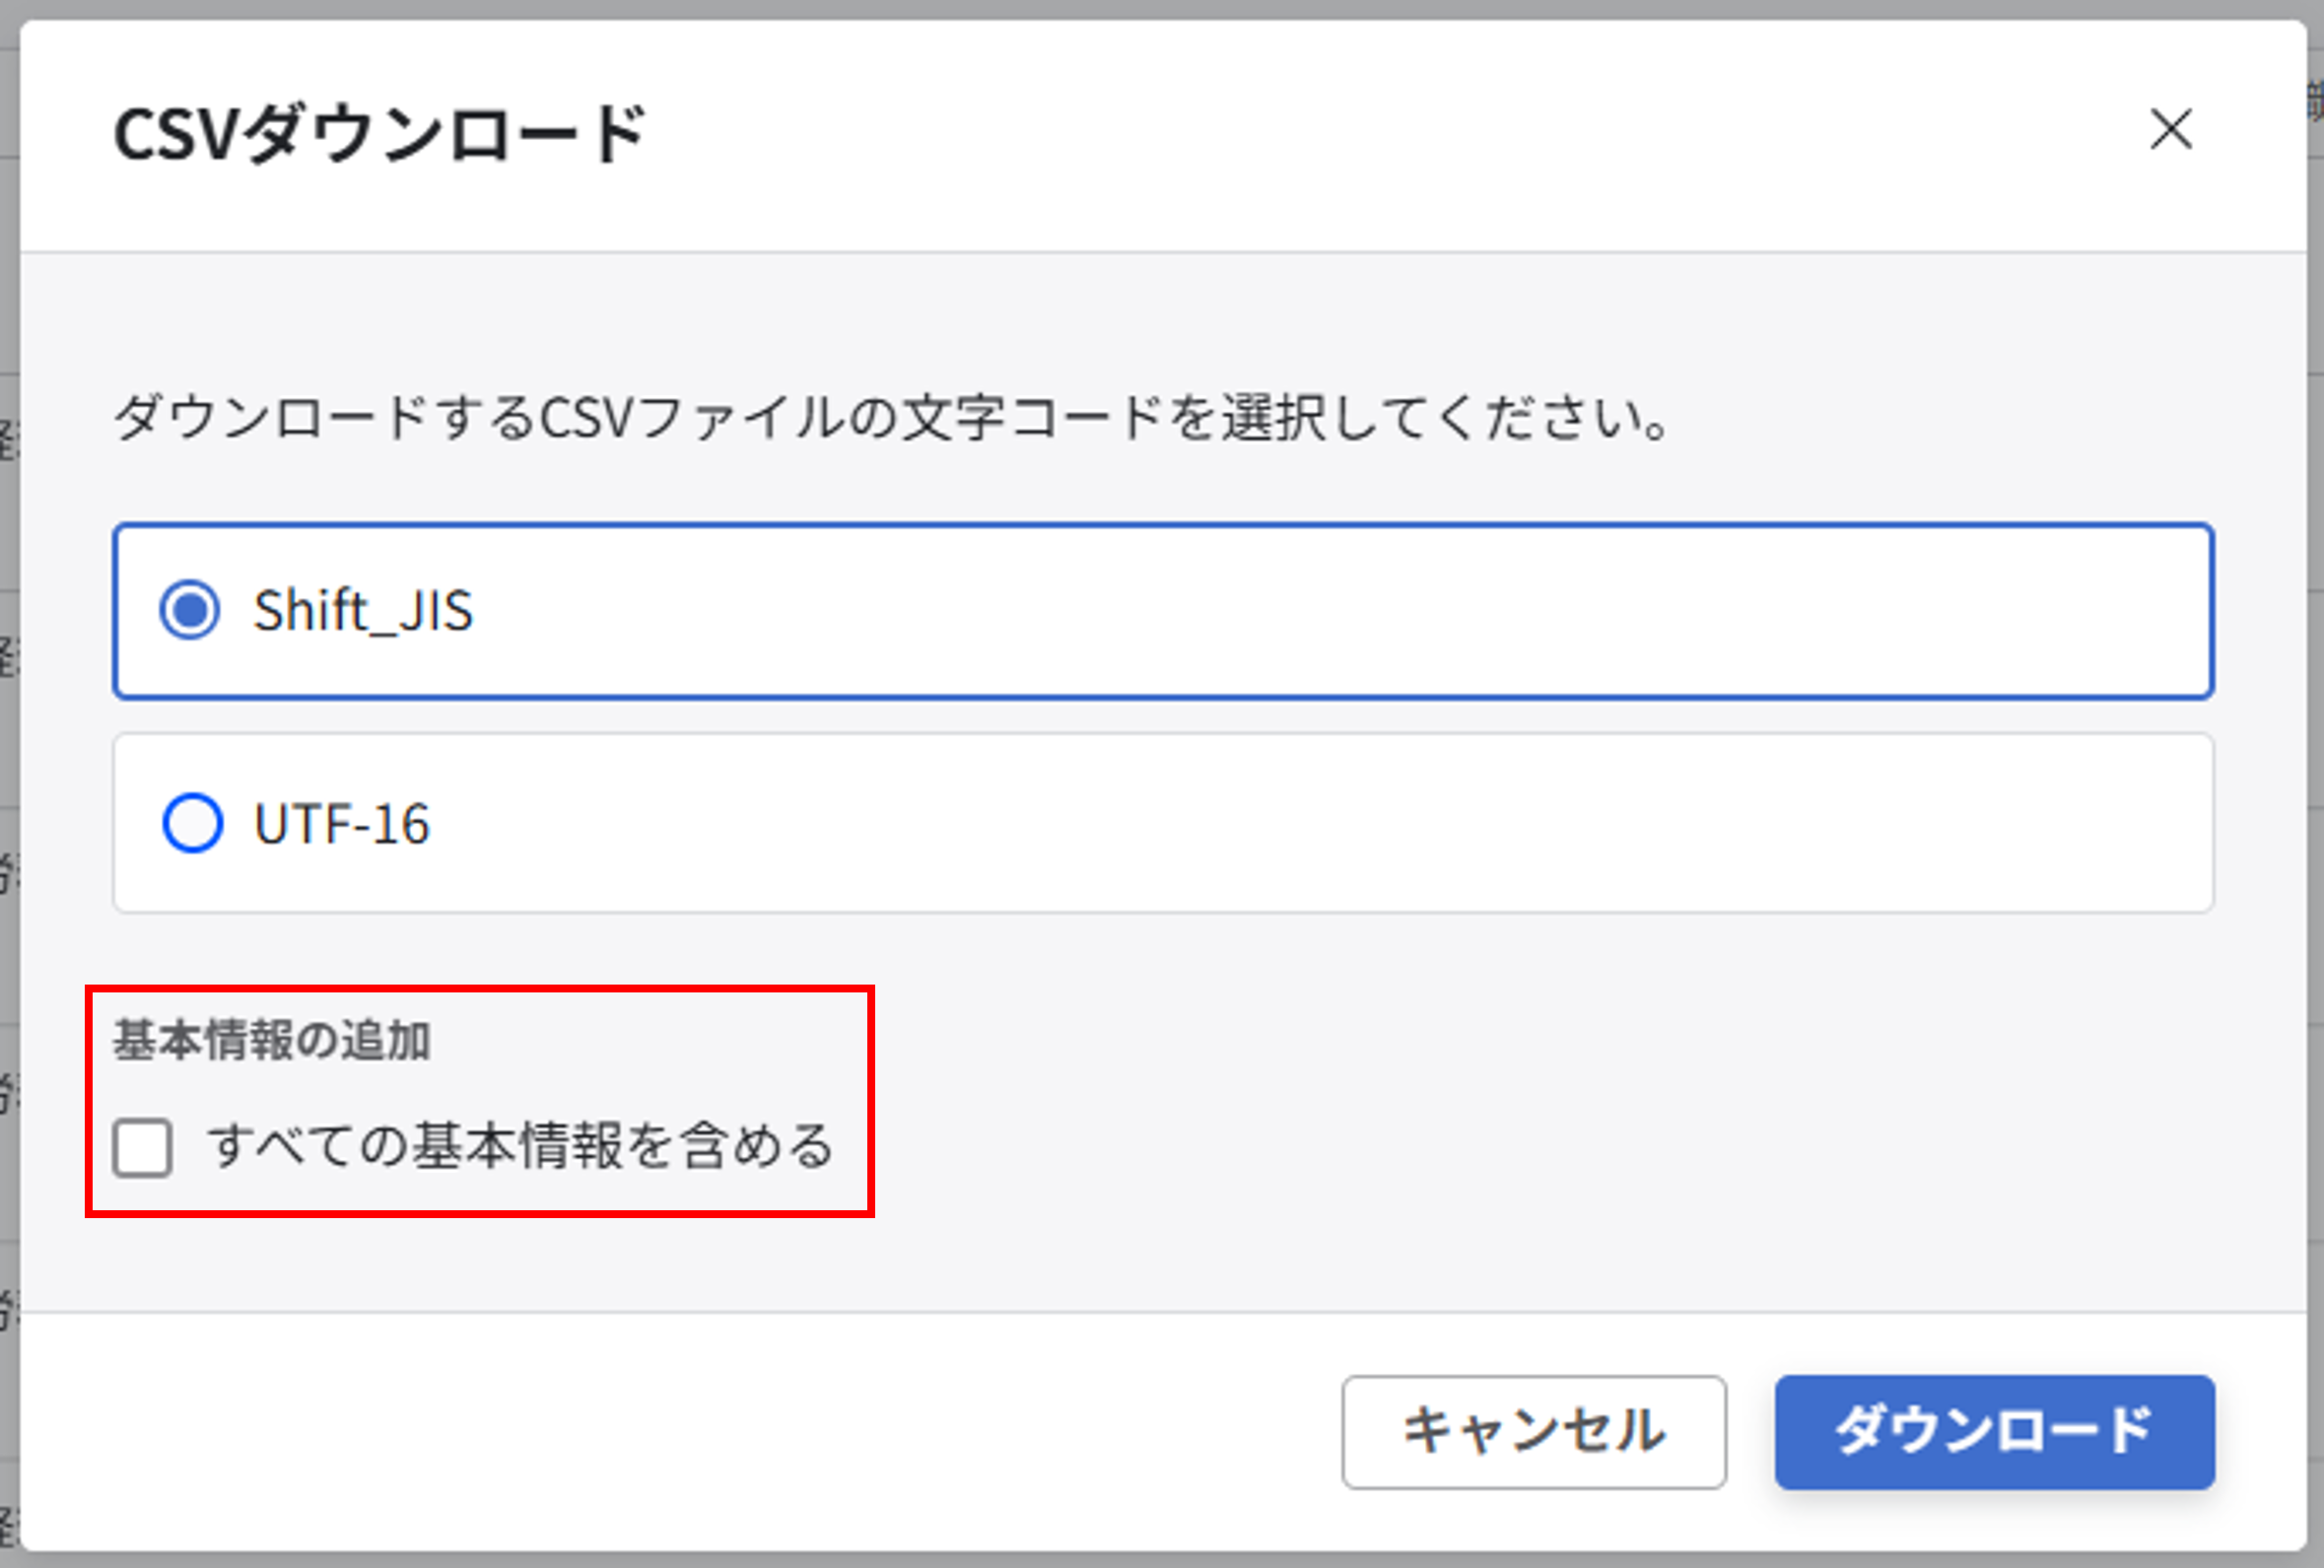Close the CSVダウンロード dialog with X
Image resolution: width=2324 pixels, height=1568 pixels.
(2171, 130)
